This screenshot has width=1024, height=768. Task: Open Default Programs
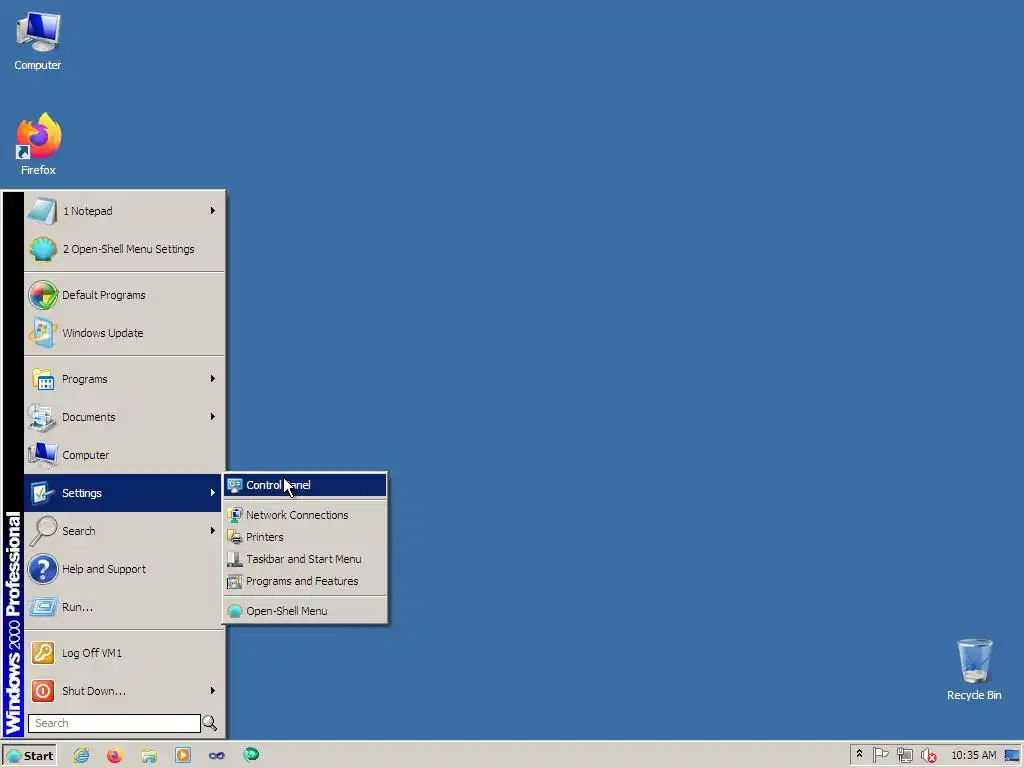pyautogui.click(x=124, y=295)
